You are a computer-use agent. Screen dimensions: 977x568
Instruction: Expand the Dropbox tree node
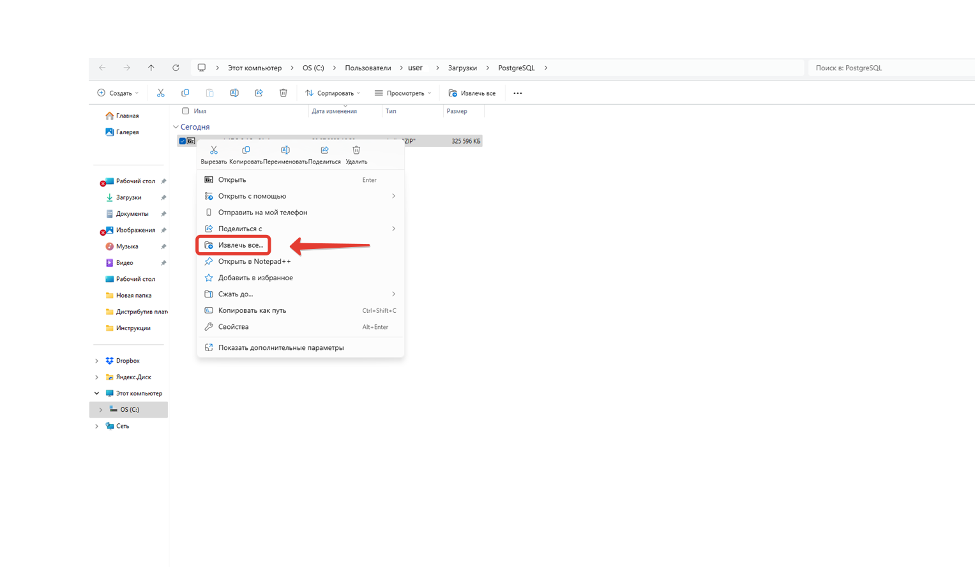pyautogui.click(x=97, y=360)
